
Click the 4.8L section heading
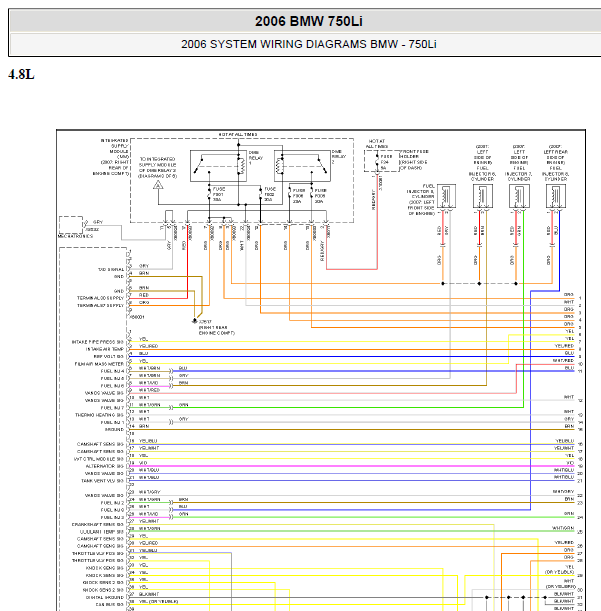pyautogui.click(x=21, y=74)
